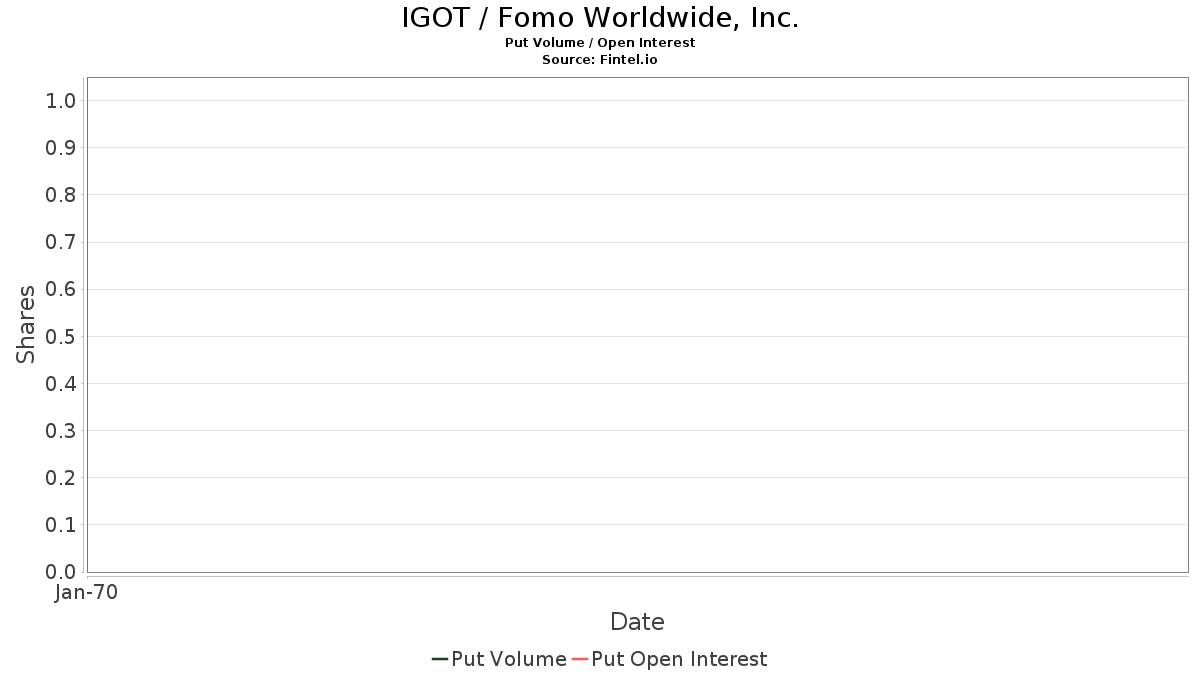Select the Date axis title

[637, 622]
